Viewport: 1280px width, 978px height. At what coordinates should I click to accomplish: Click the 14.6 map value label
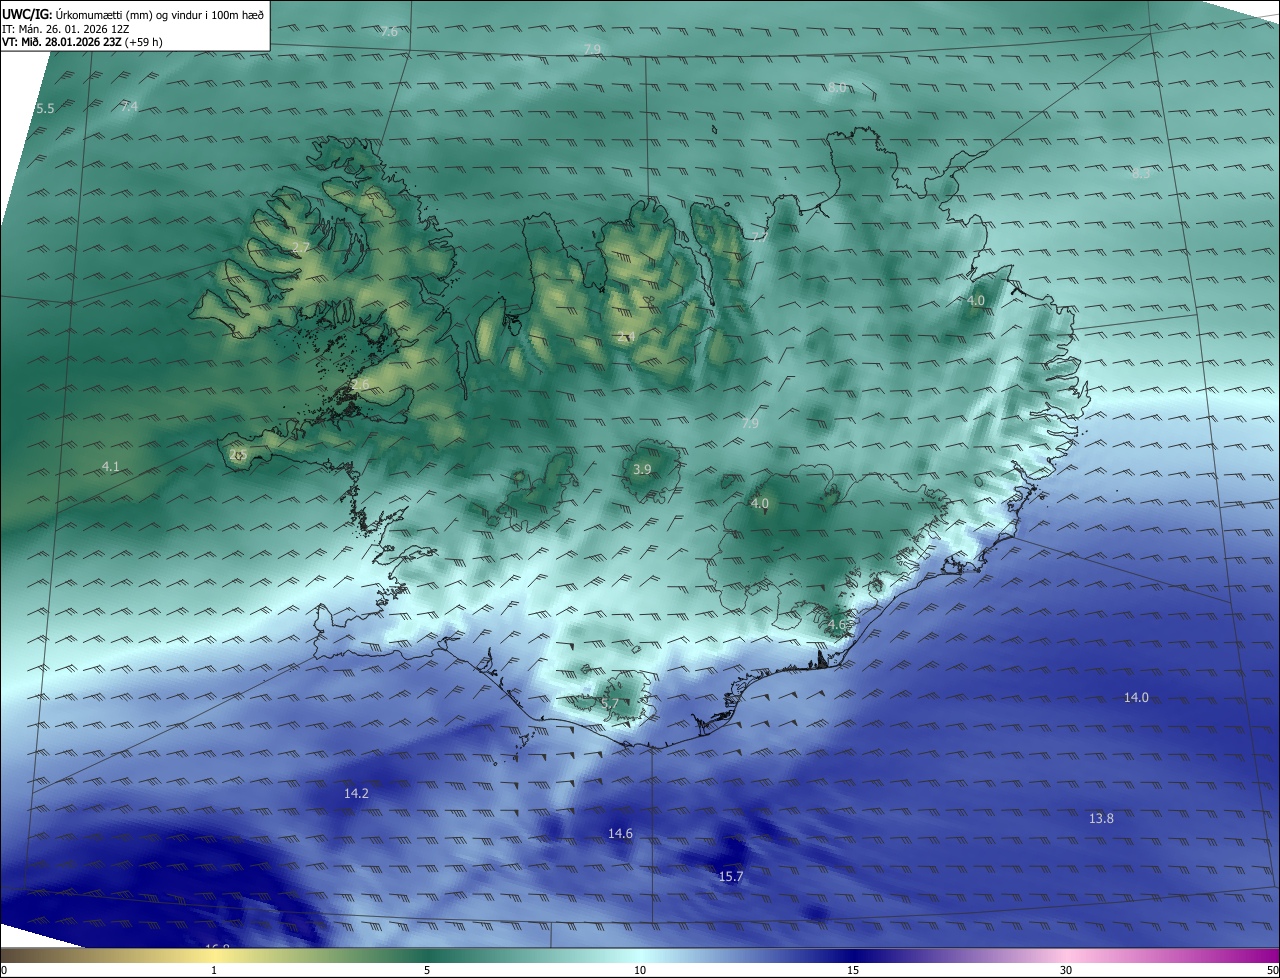point(620,833)
